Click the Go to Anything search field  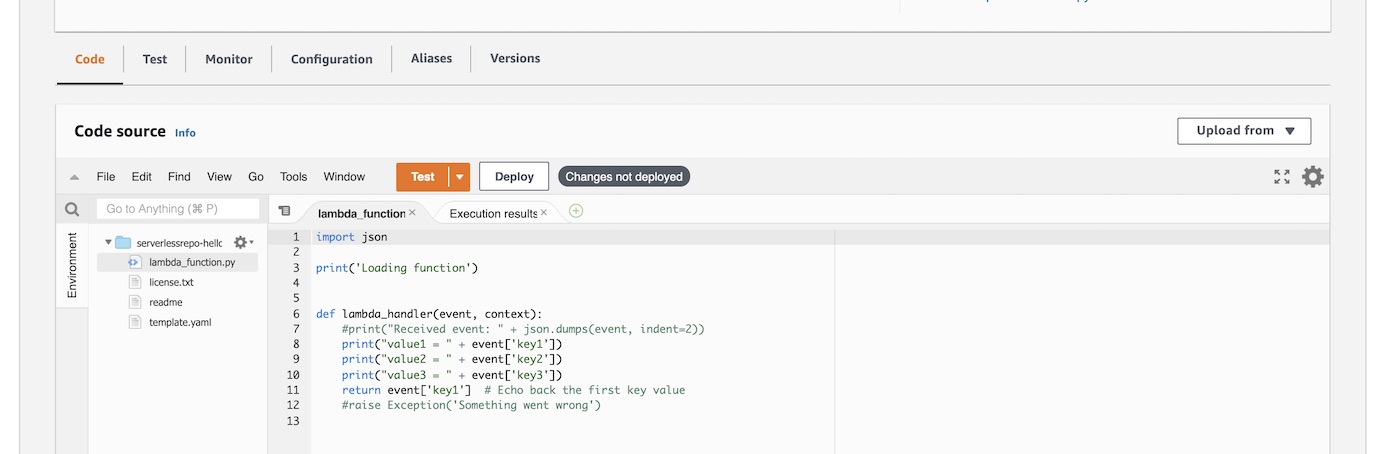click(177, 209)
